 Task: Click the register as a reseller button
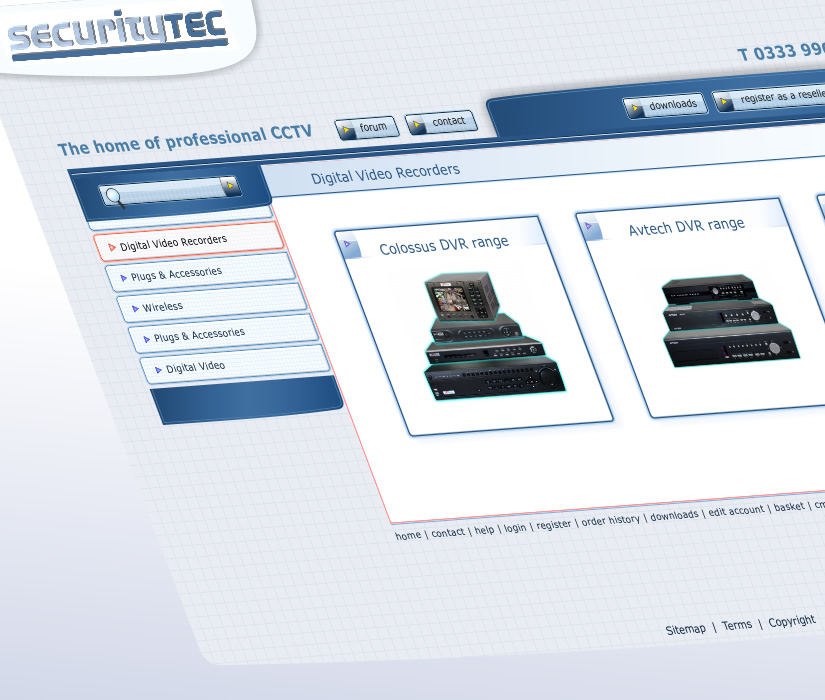[770, 97]
